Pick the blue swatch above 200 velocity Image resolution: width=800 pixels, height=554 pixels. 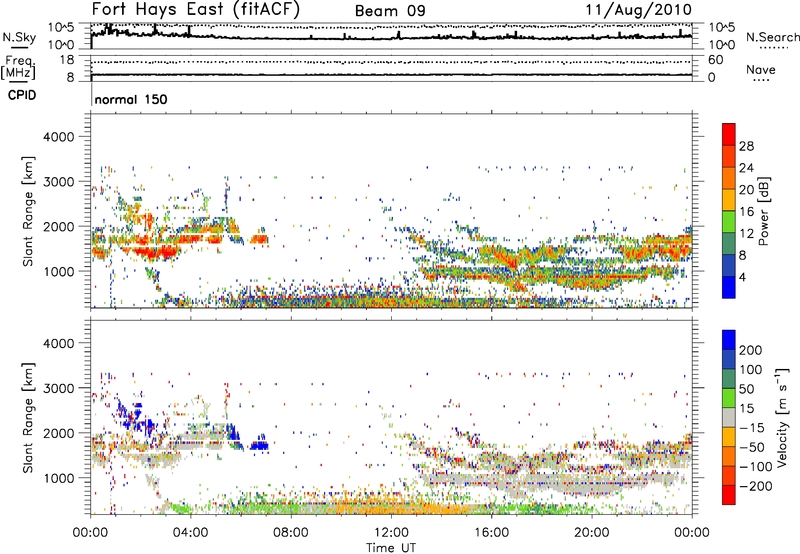tap(729, 340)
